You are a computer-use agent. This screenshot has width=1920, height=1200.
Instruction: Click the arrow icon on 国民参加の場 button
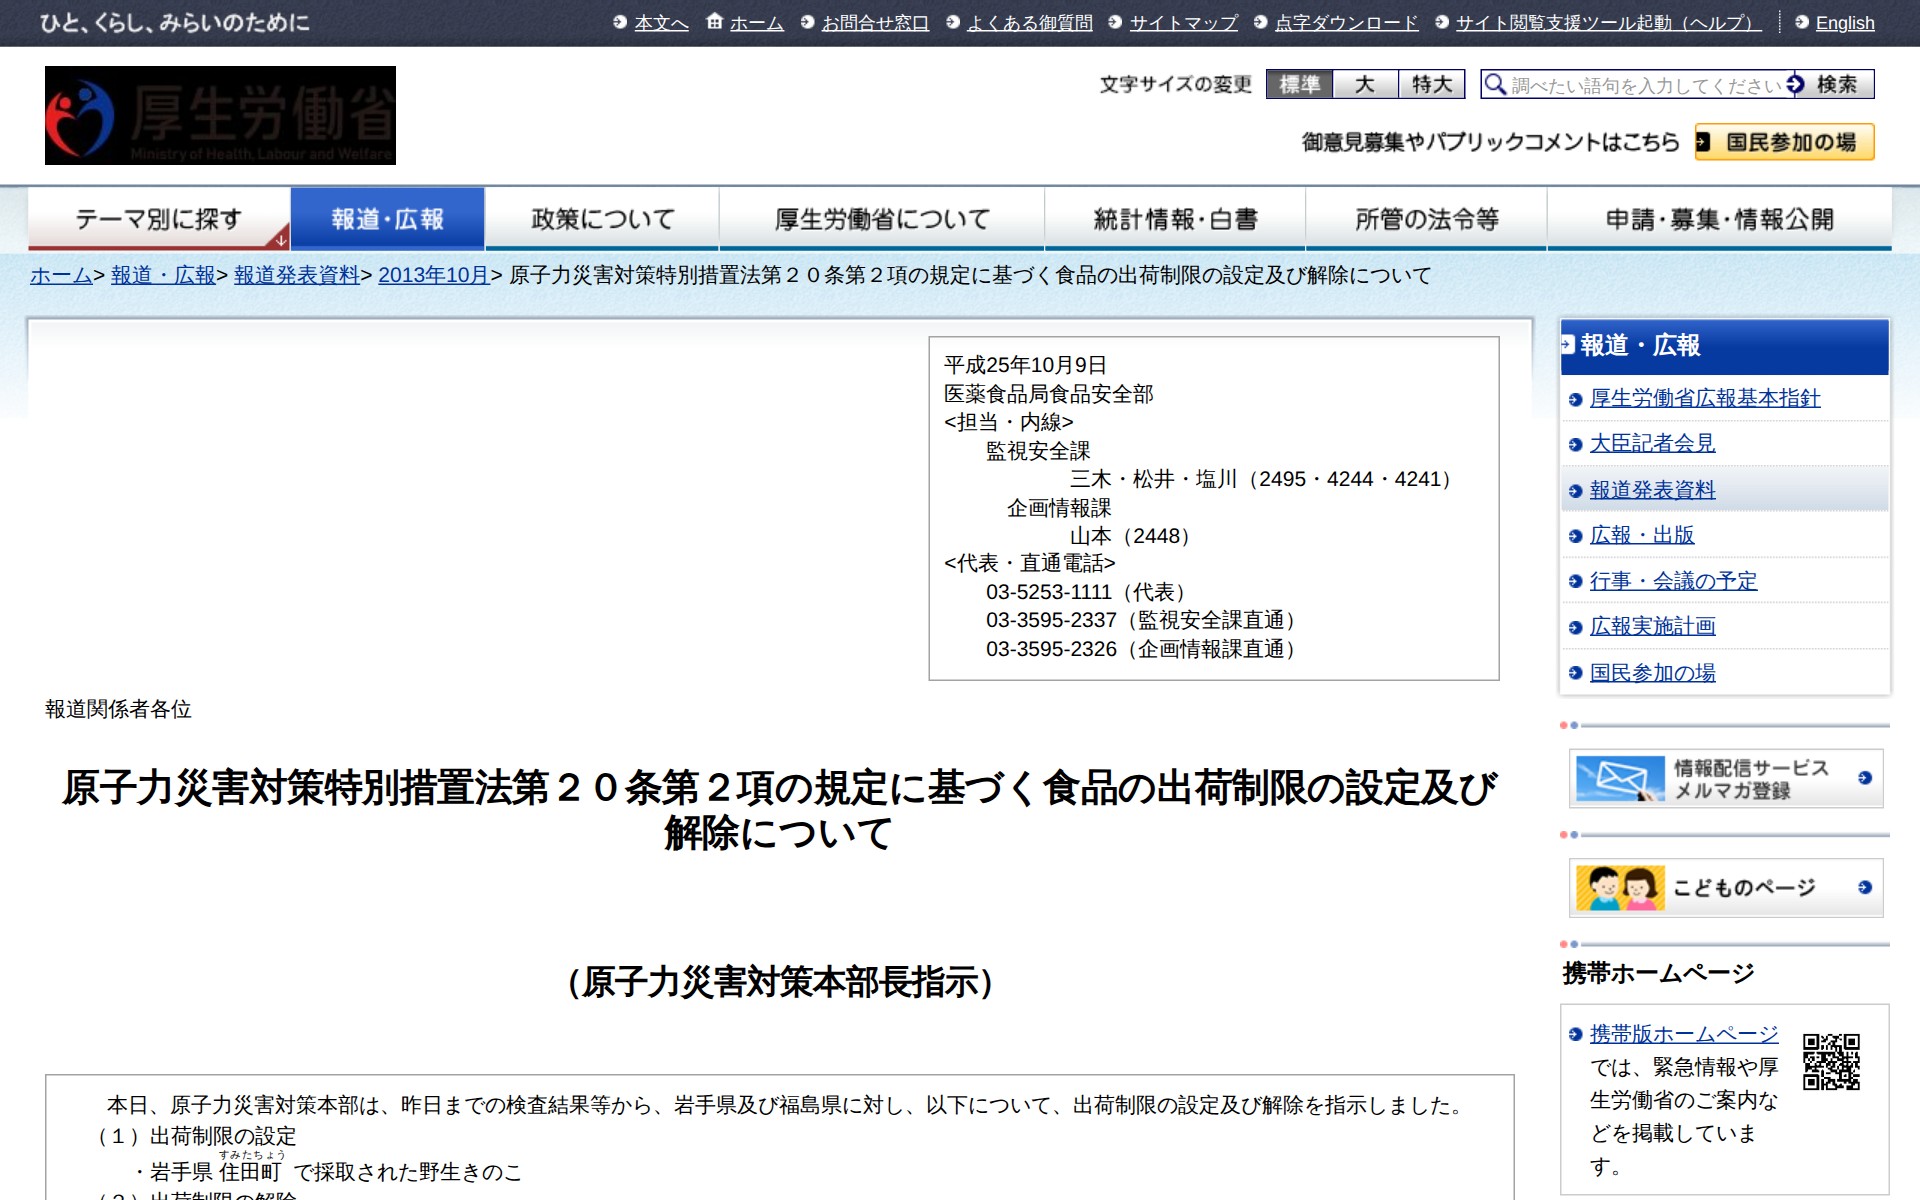[x=1703, y=142]
